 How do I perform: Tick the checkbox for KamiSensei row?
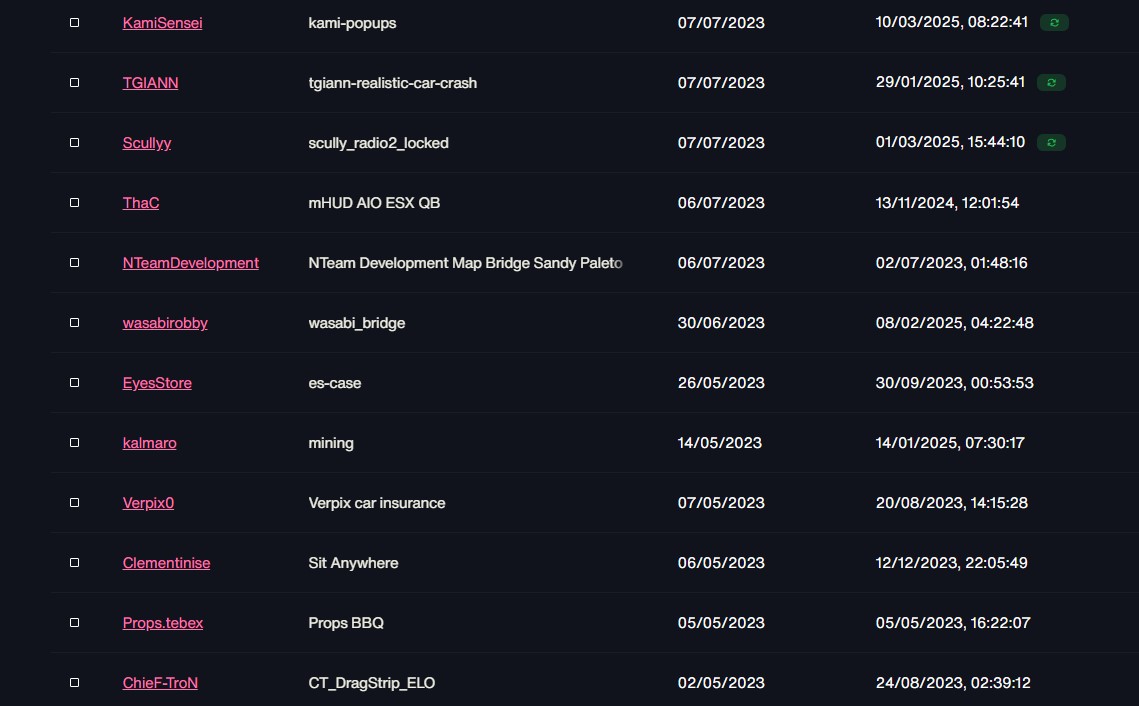coord(74,23)
